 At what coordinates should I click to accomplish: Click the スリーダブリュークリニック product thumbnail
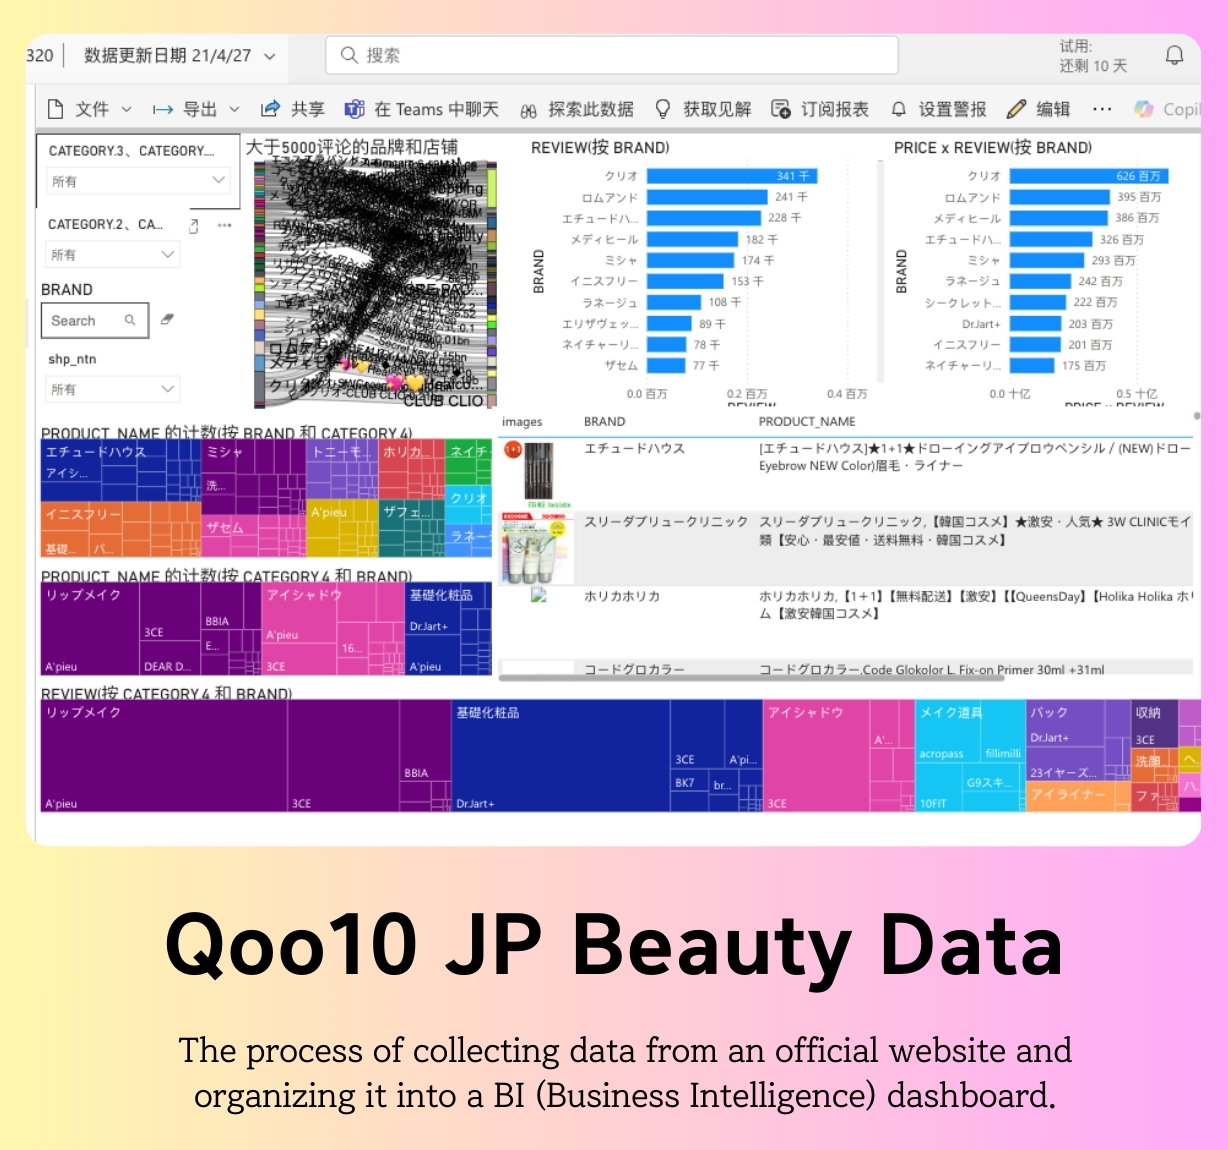click(536, 548)
